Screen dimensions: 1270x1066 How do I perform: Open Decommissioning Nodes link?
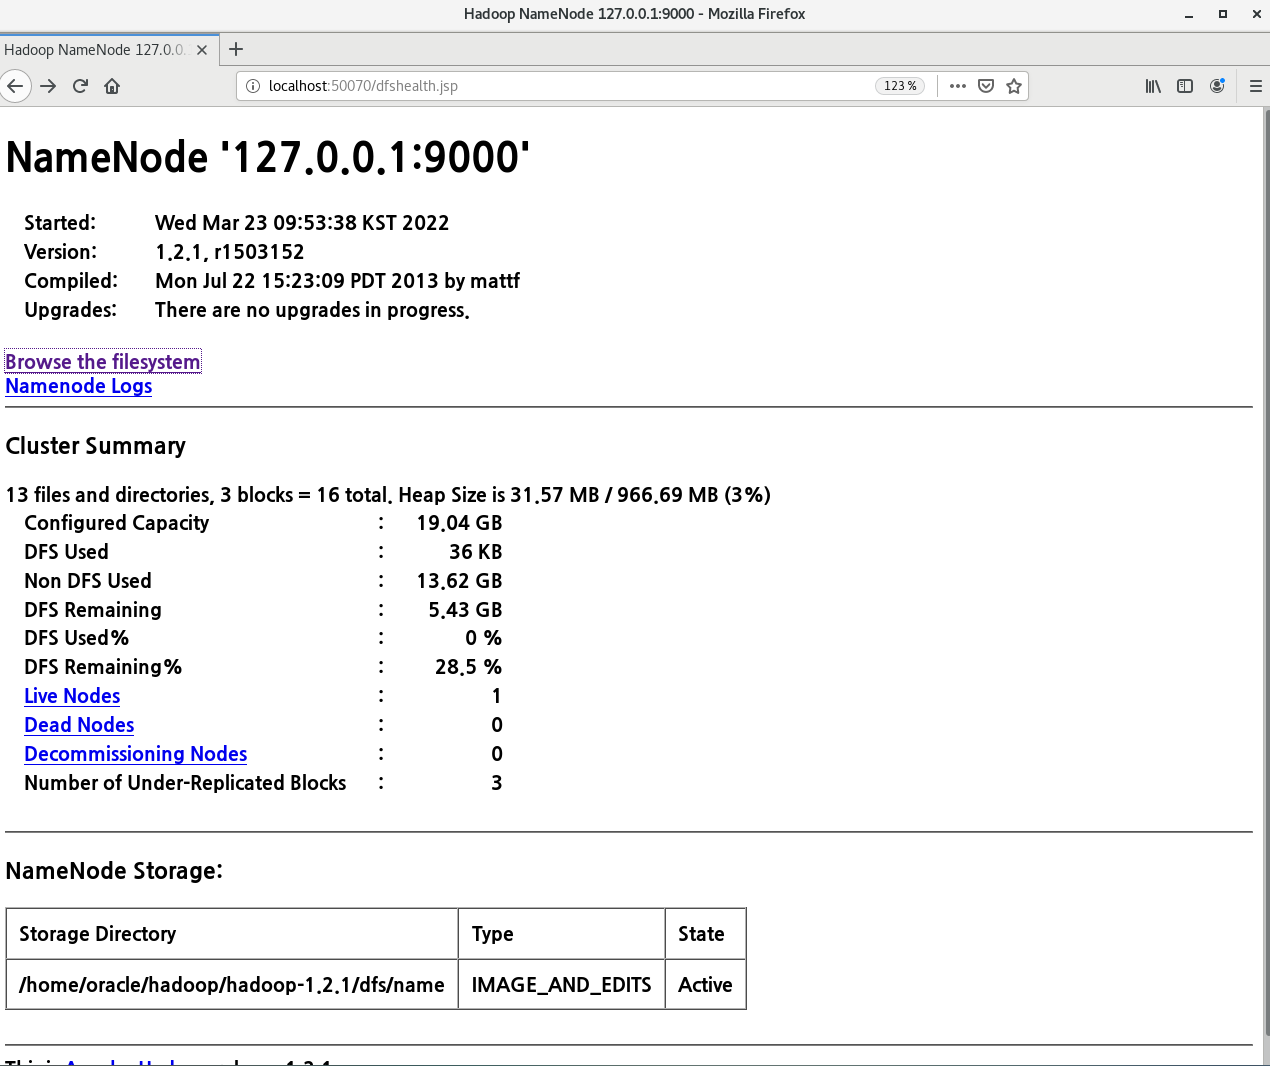click(136, 754)
